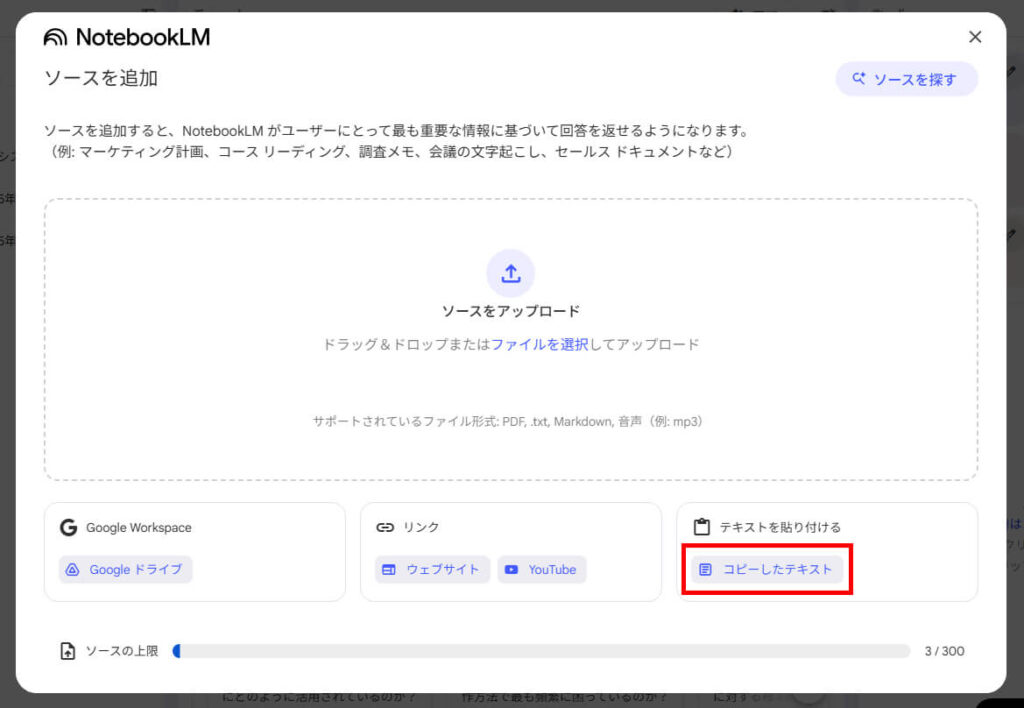
Task: Choose the YouTube source chip
Action: pos(541,569)
